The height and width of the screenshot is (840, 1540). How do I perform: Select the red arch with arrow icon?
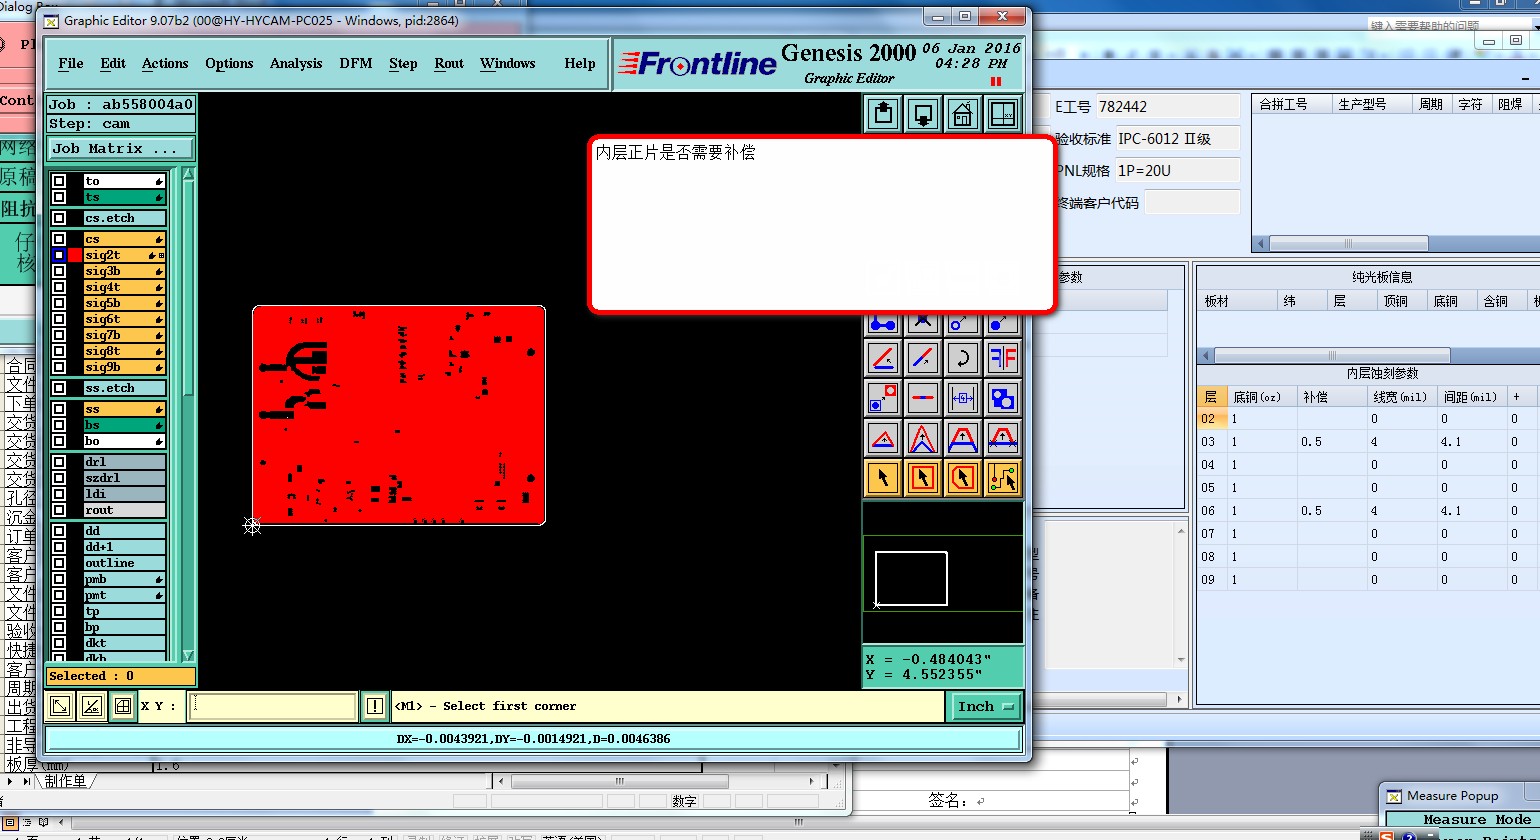pyautogui.click(x=963, y=437)
